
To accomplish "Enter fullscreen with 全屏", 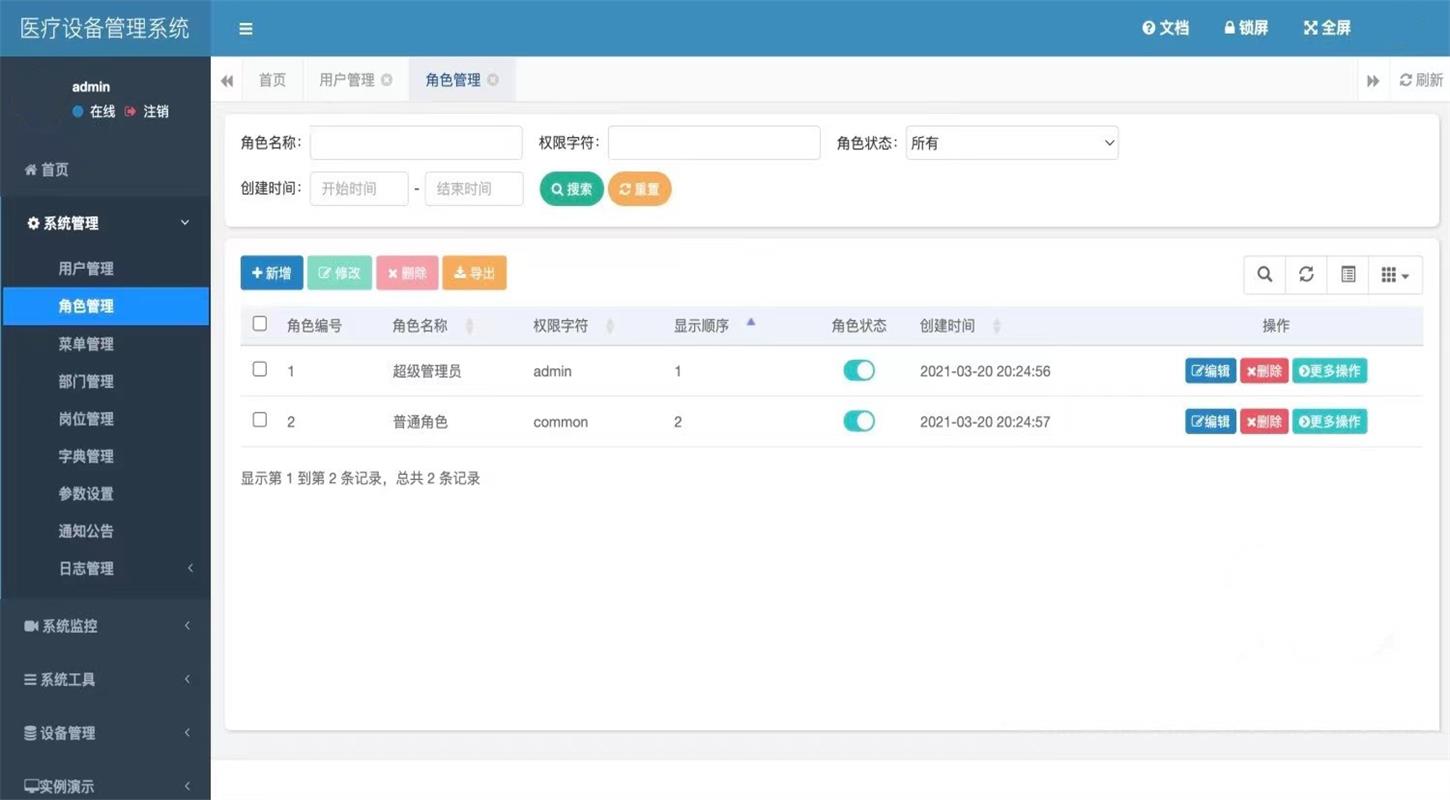I will pyautogui.click(x=1327, y=28).
